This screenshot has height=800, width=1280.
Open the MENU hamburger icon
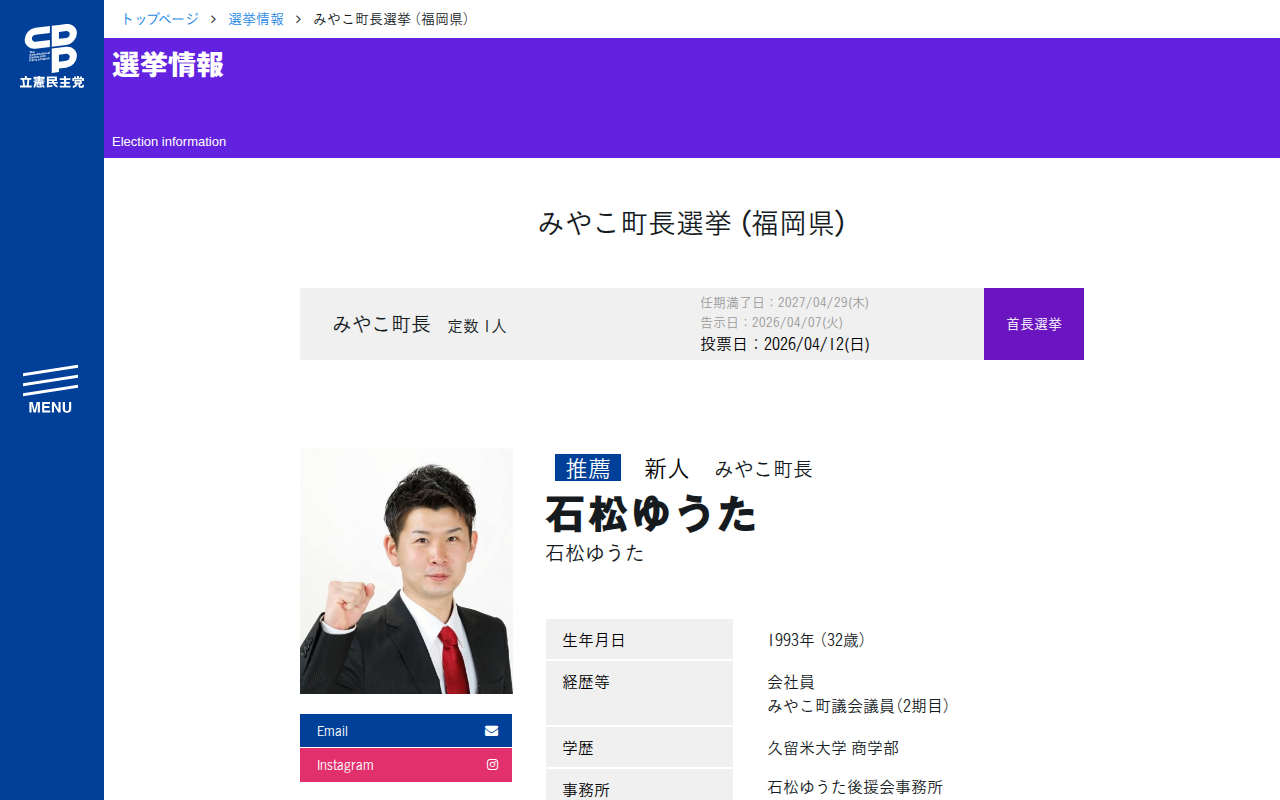50,390
